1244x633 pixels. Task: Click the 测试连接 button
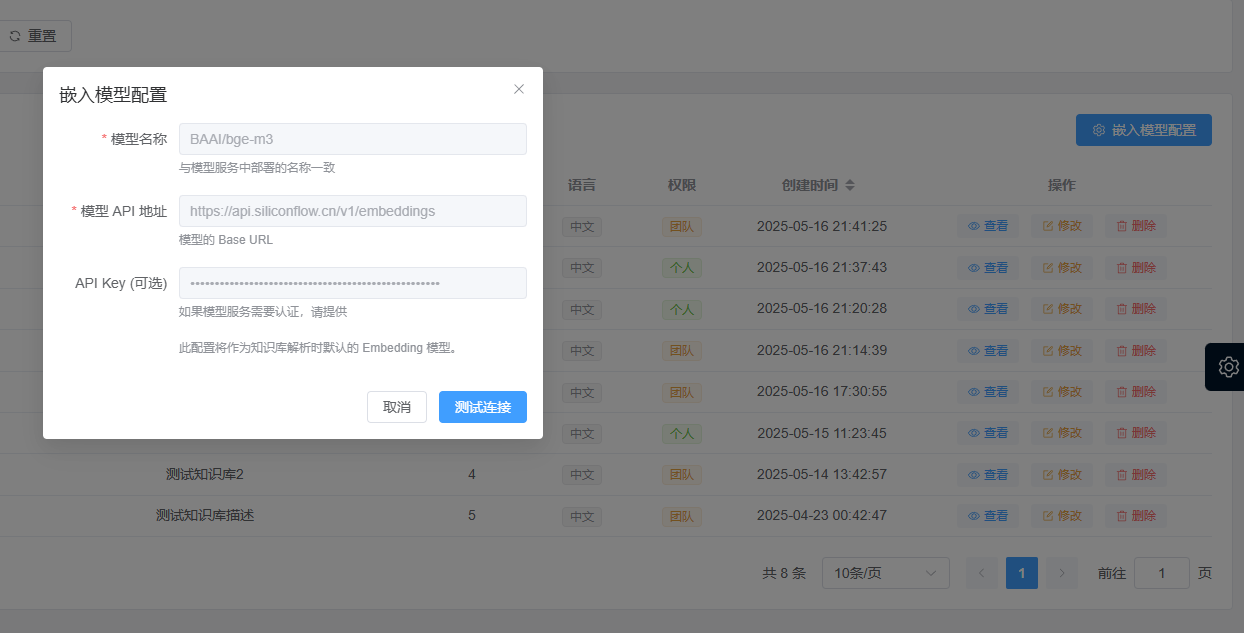tap(483, 407)
